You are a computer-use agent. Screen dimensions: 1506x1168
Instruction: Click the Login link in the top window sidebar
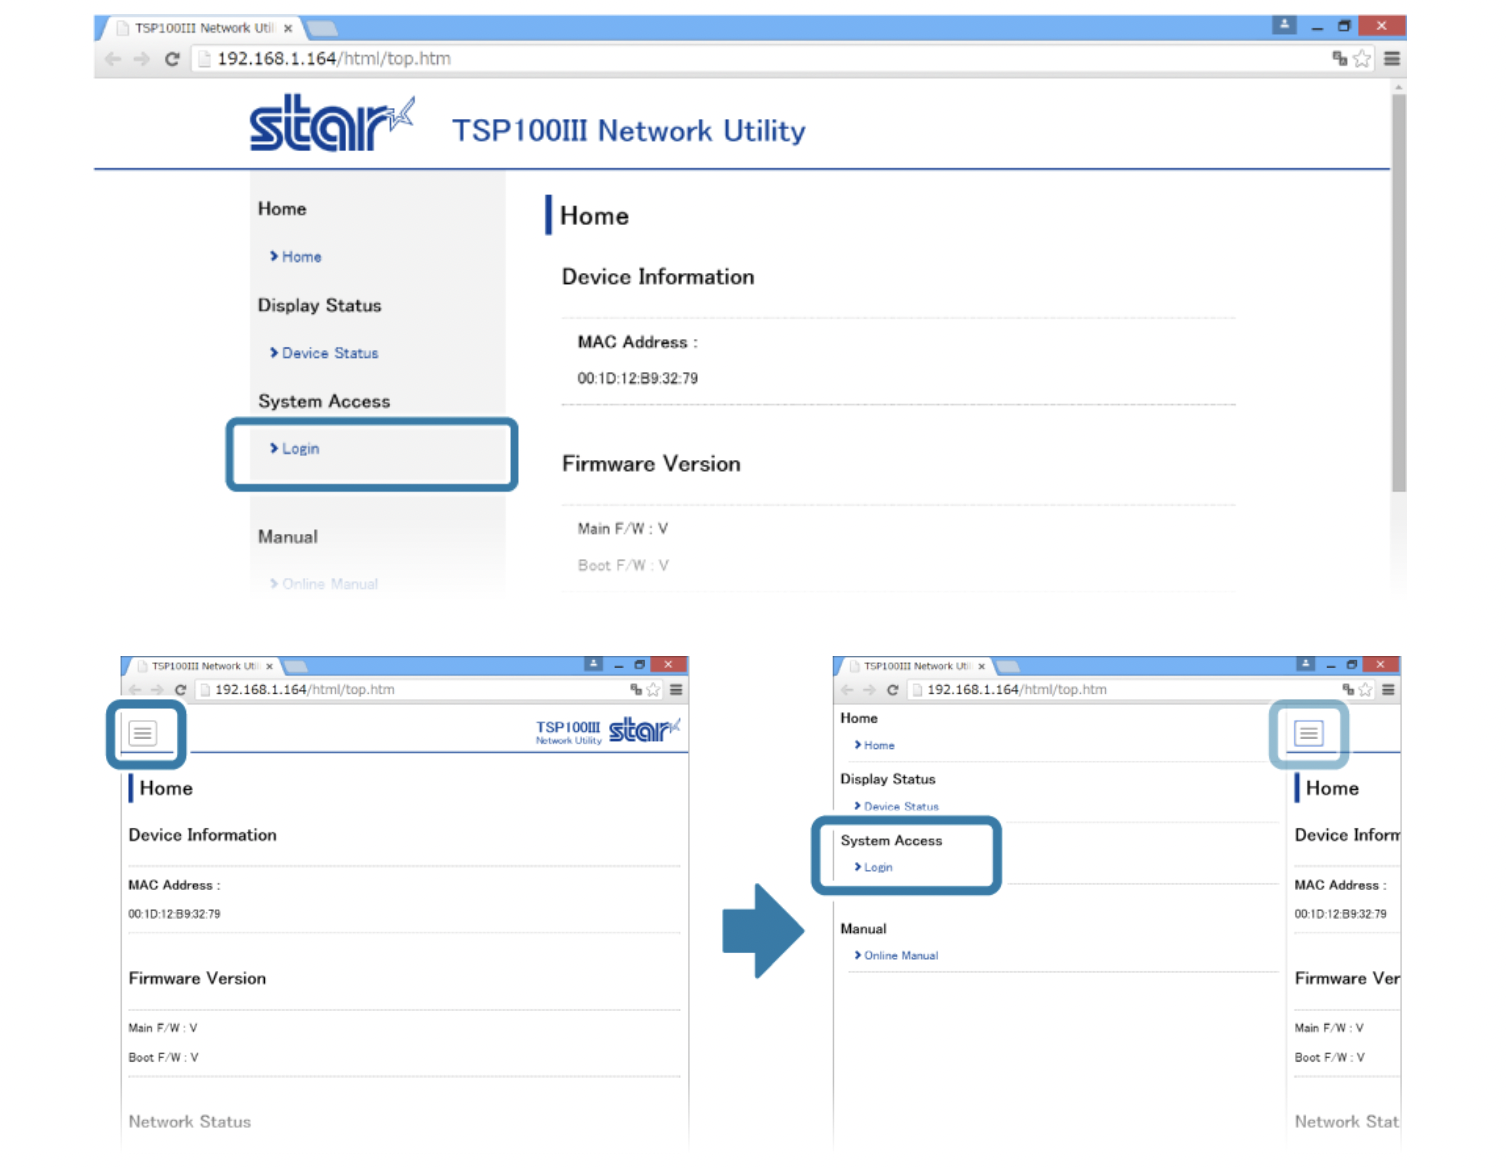point(300,449)
